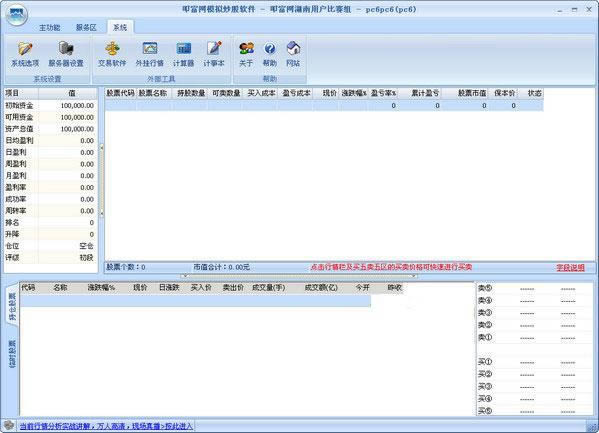
Task: Open 帮助 help question-mark icon
Action: coord(270,54)
